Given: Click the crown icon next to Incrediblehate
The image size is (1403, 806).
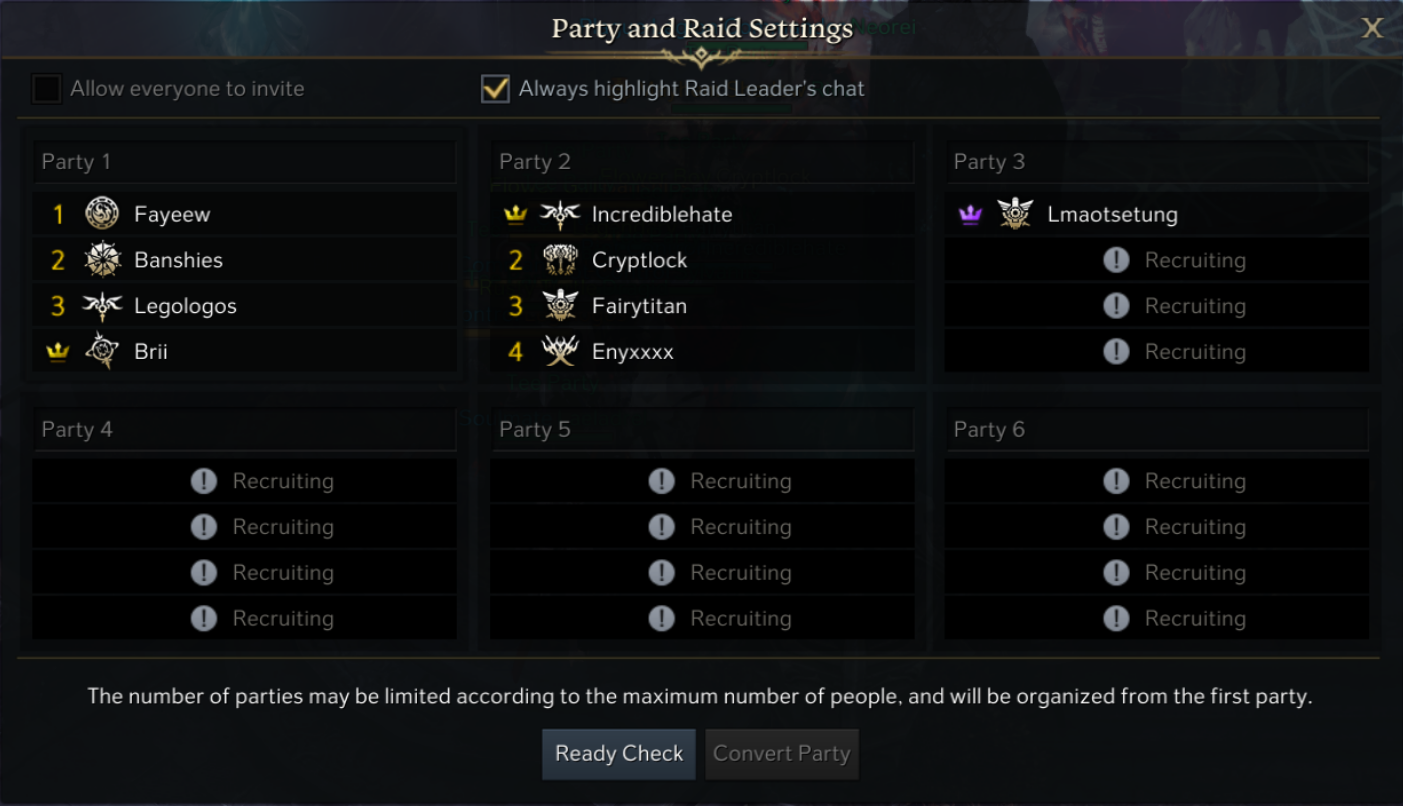Looking at the screenshot, I should coord(516,215).
